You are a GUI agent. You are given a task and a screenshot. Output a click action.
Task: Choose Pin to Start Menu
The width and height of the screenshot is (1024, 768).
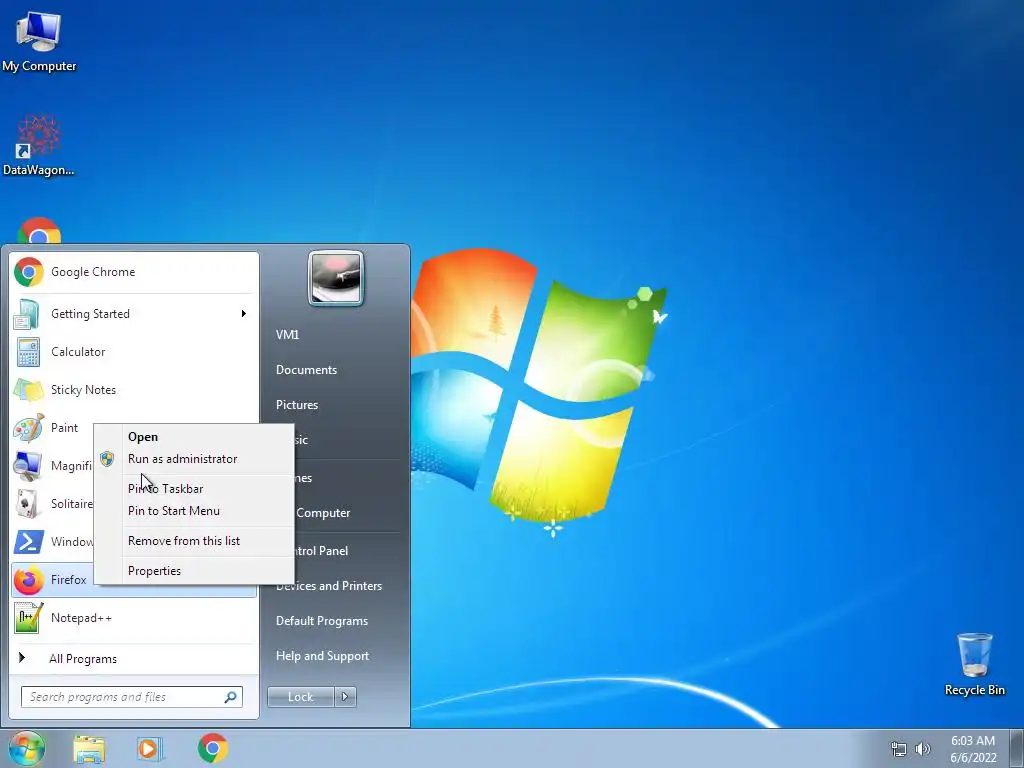(x=194, y=511)
